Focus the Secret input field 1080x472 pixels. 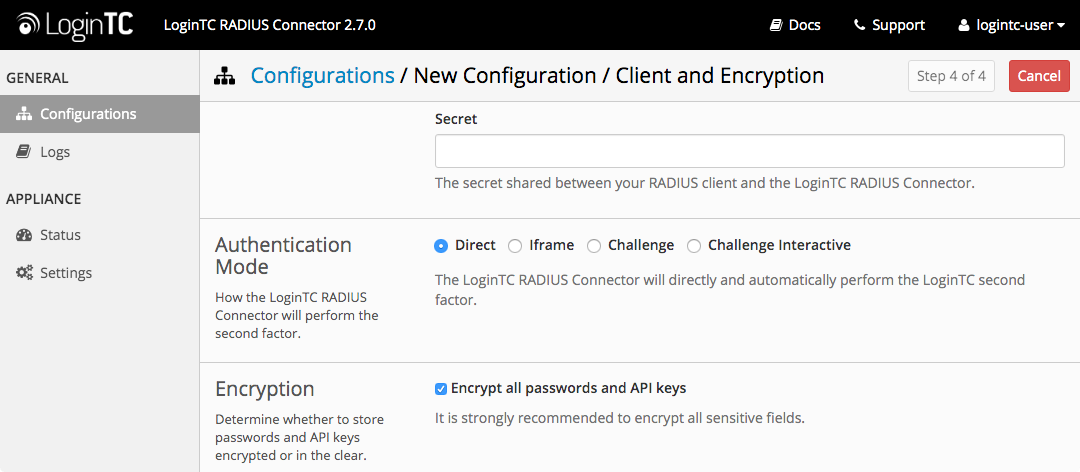point(749,151)
